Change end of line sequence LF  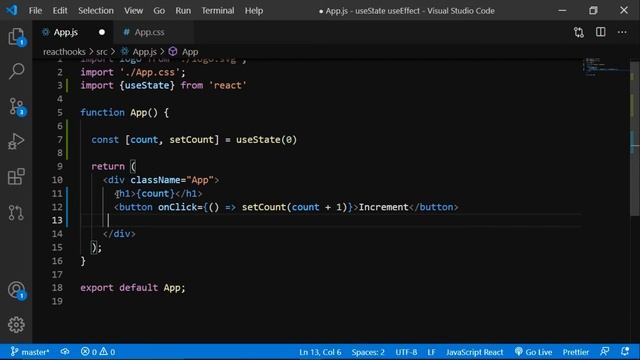[x=431, y=352]
